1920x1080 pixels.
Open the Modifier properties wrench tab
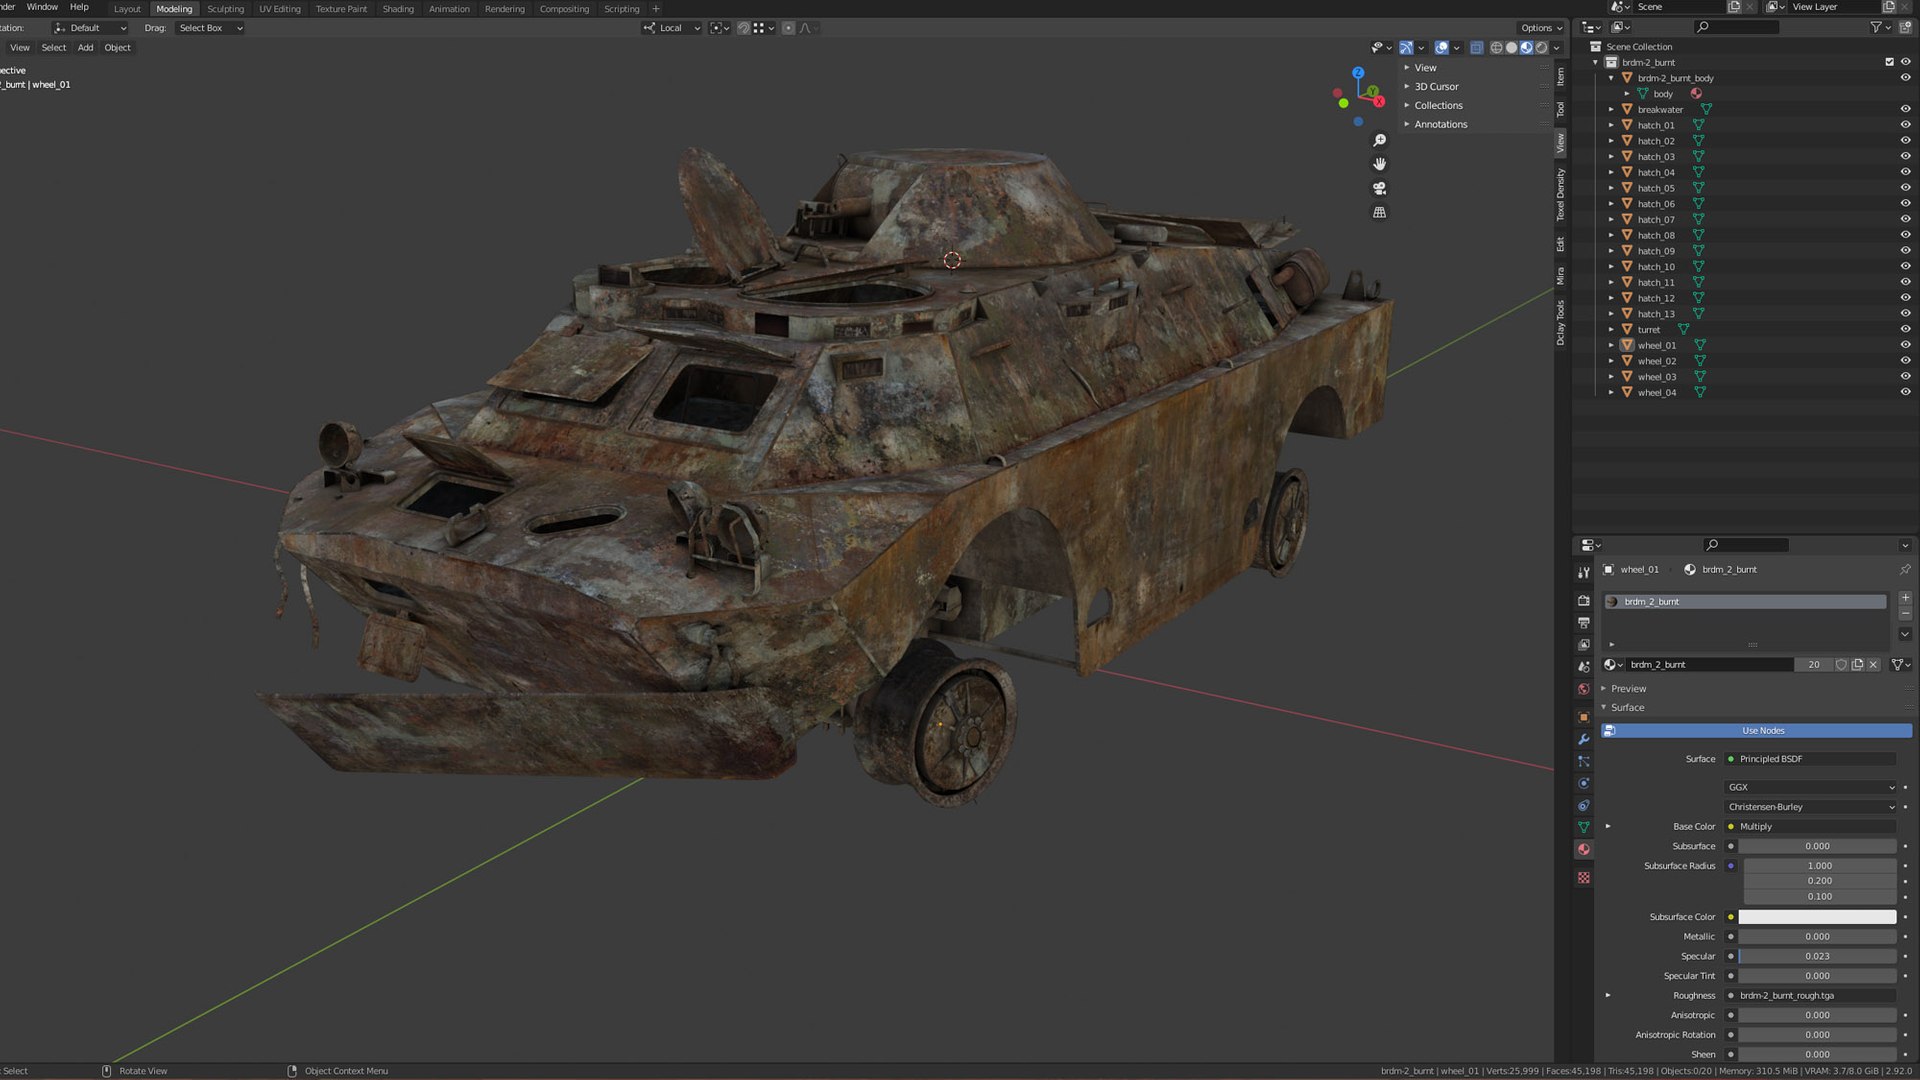[x=1584, y=739]
